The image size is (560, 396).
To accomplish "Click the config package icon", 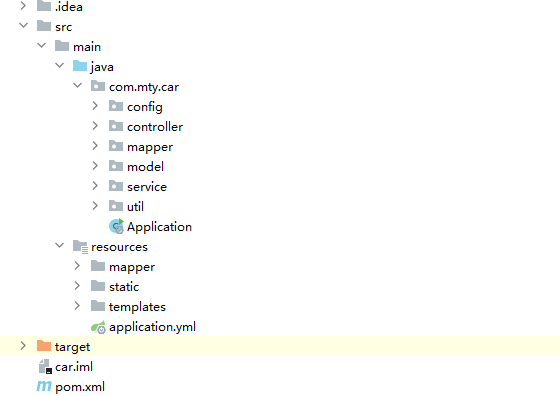I will coord(116,106).
